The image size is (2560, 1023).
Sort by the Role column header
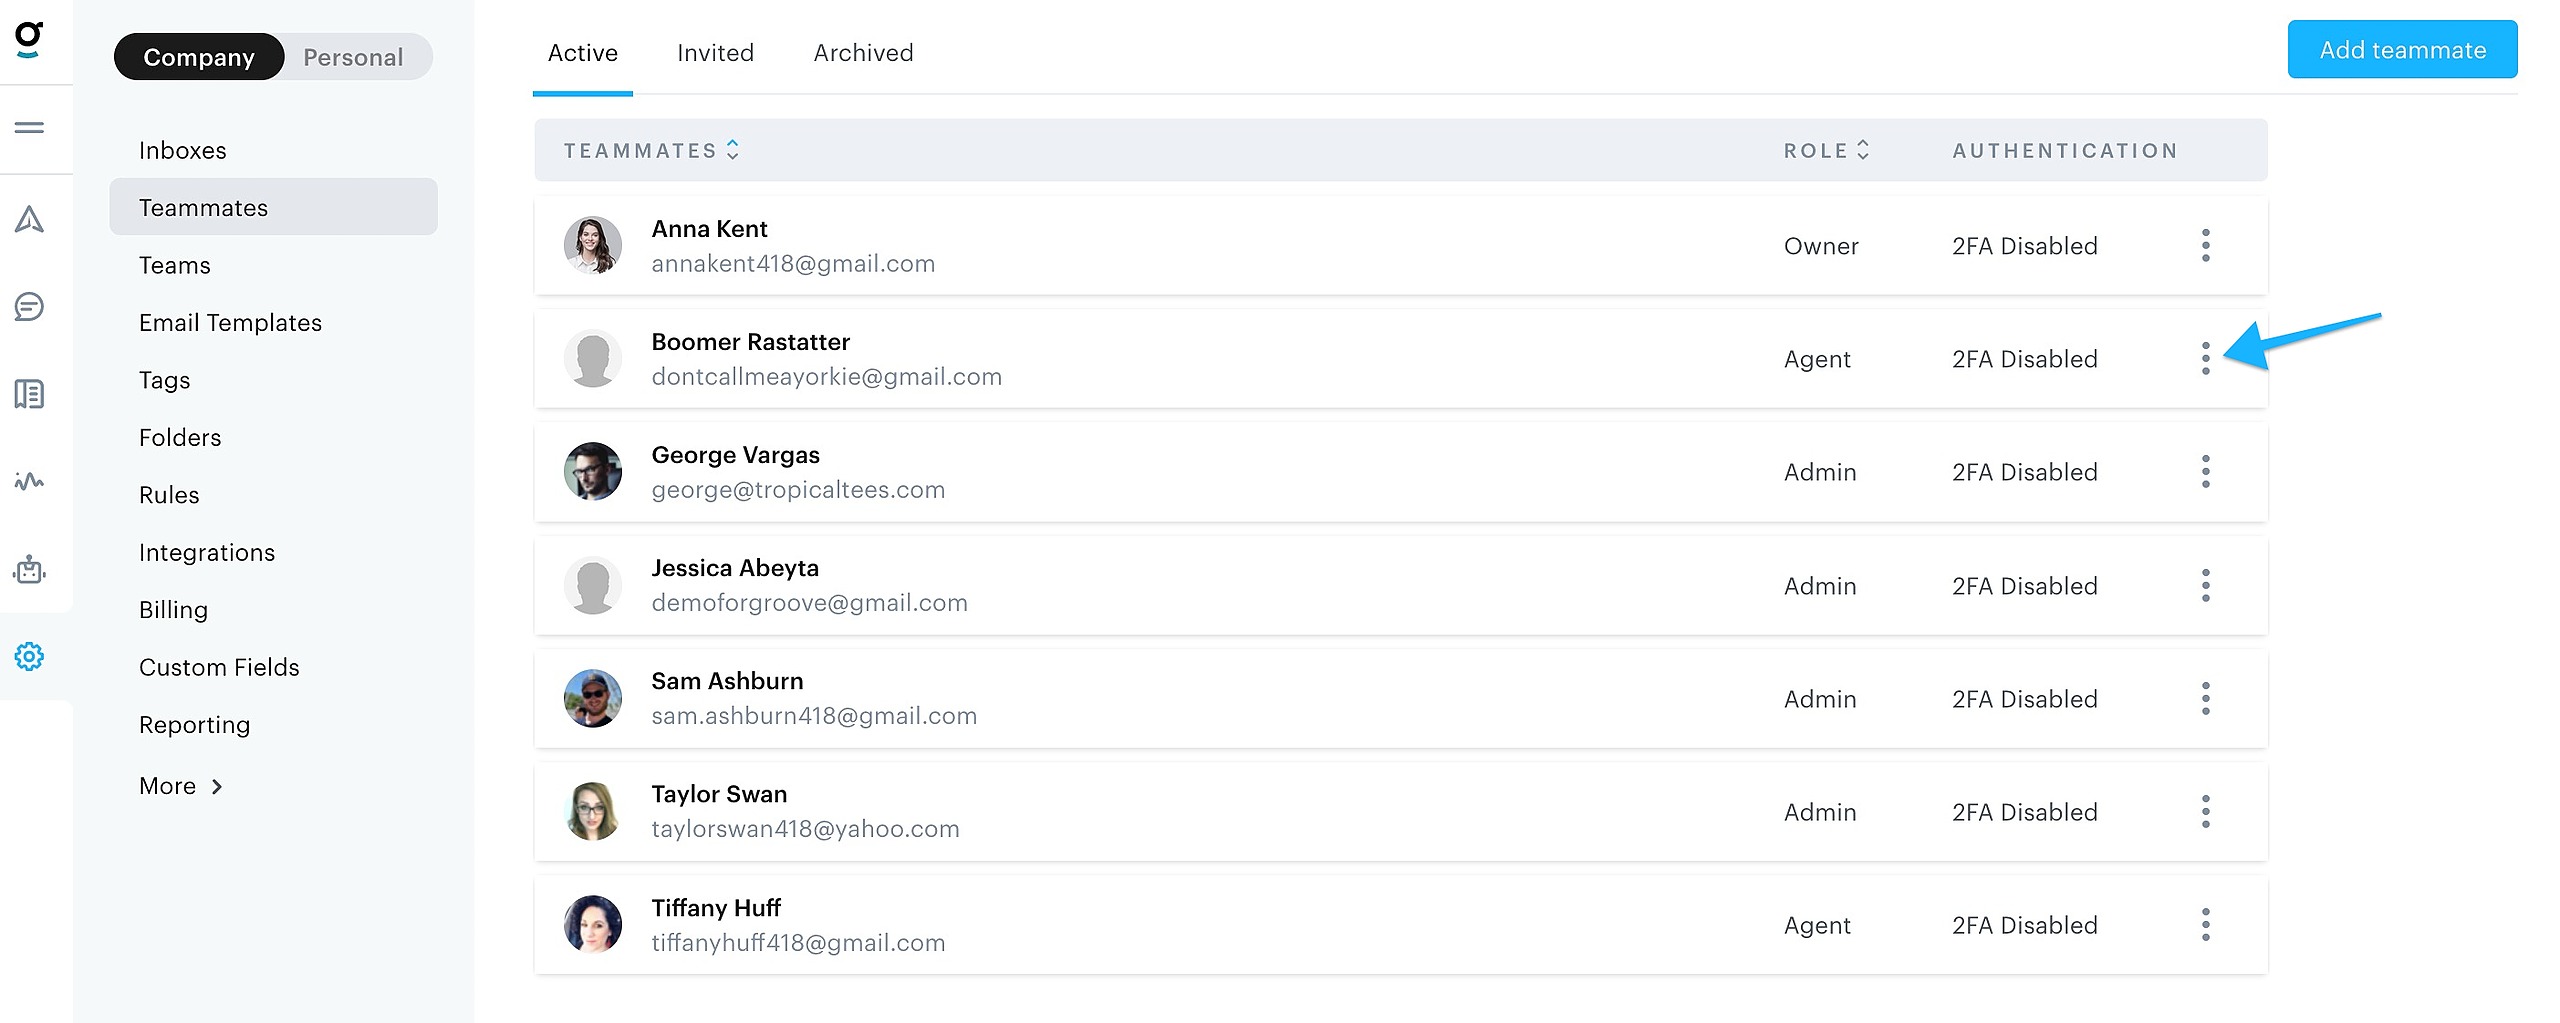1826,150
